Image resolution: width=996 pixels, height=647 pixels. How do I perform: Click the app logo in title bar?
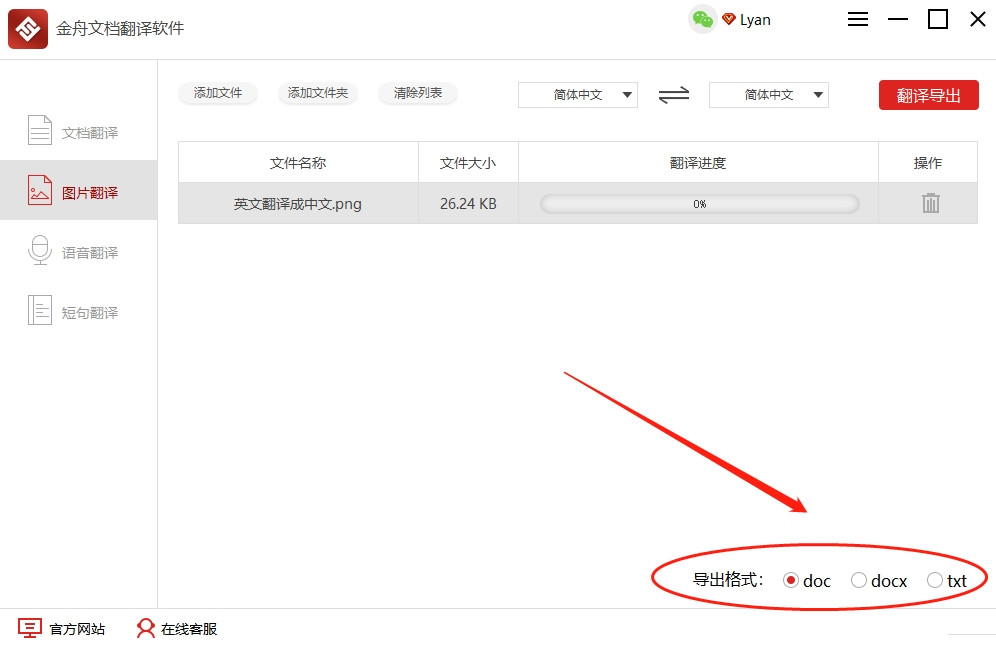[28, 28]
